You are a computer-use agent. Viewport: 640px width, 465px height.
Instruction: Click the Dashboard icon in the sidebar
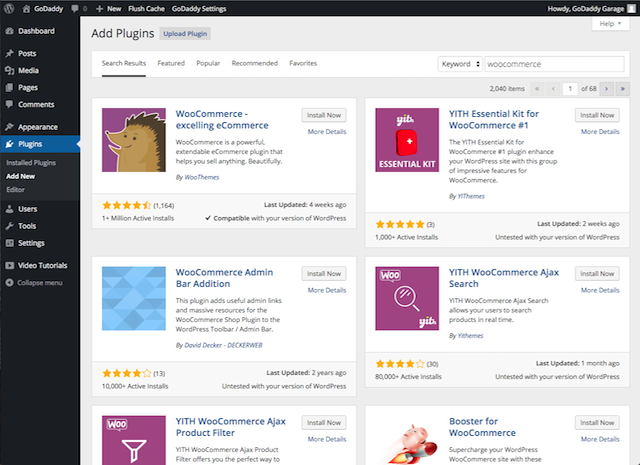[9, 31]
